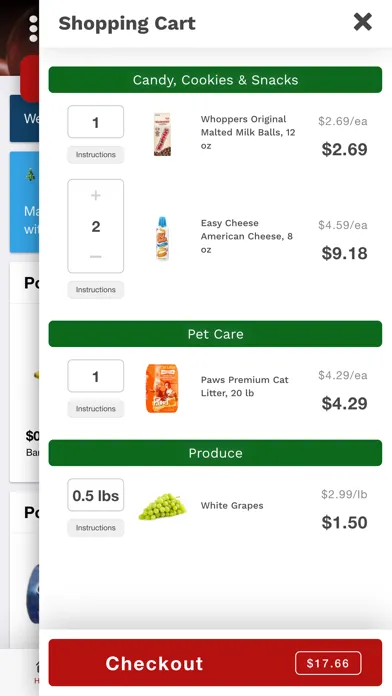Image resolution: width=392 pixels, height=696 pixels.
Task: Click the Candy, Cookies & Snacks header
Action: (215, 80)
